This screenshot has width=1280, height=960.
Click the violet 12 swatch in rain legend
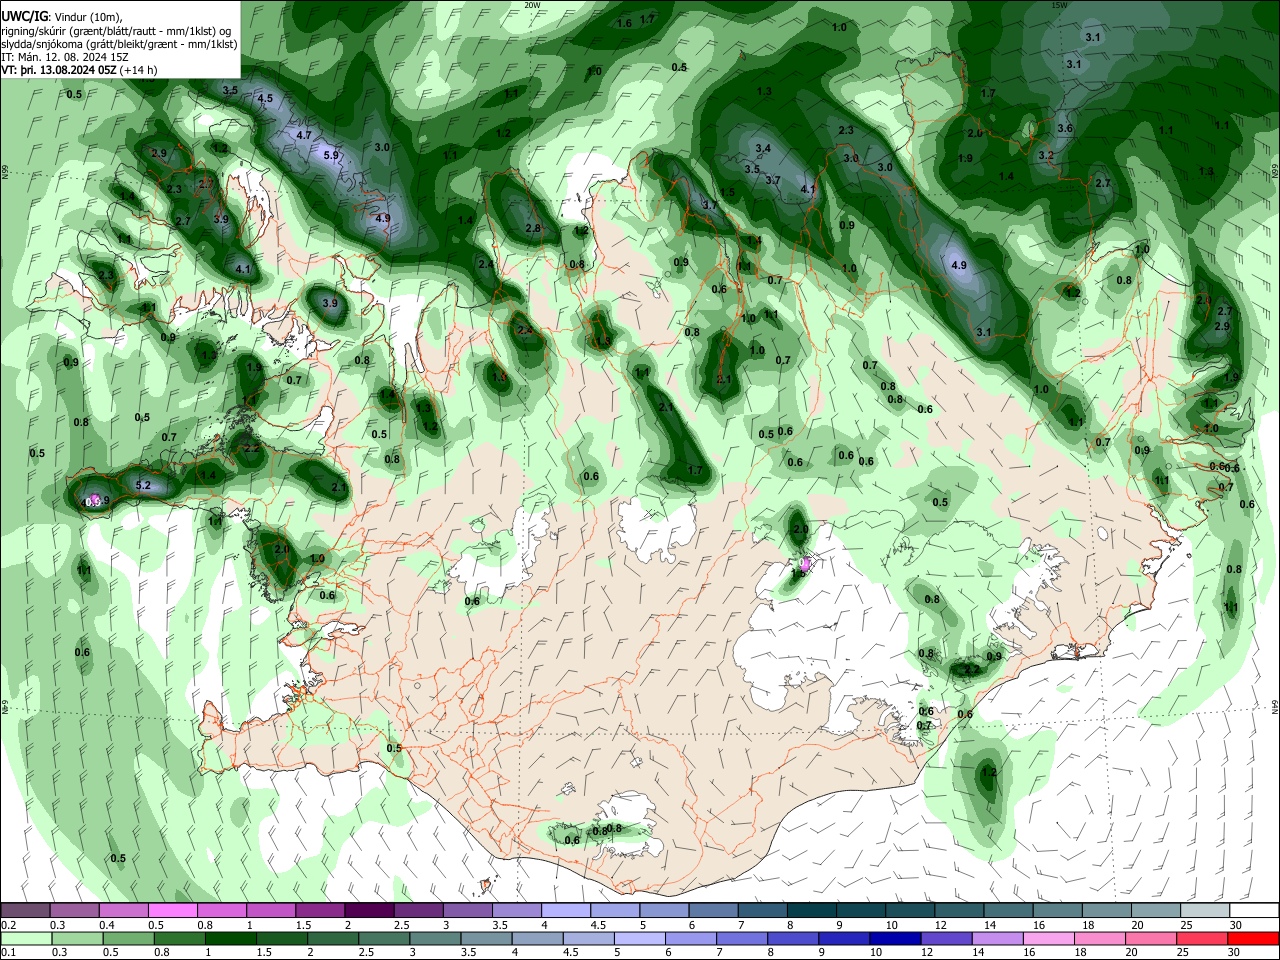pos(946,939)
